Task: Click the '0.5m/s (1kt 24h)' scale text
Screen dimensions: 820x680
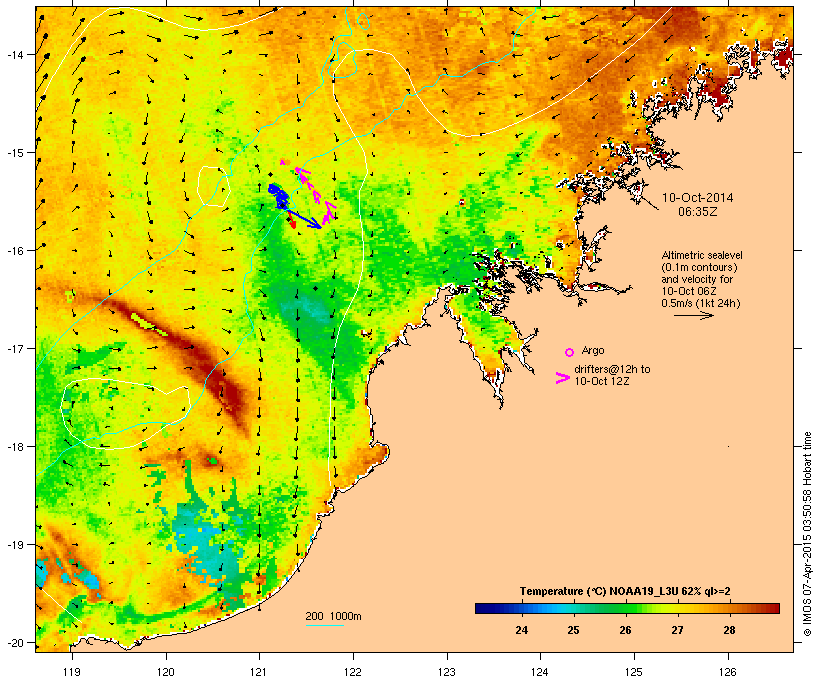Action: click(701, 303)
